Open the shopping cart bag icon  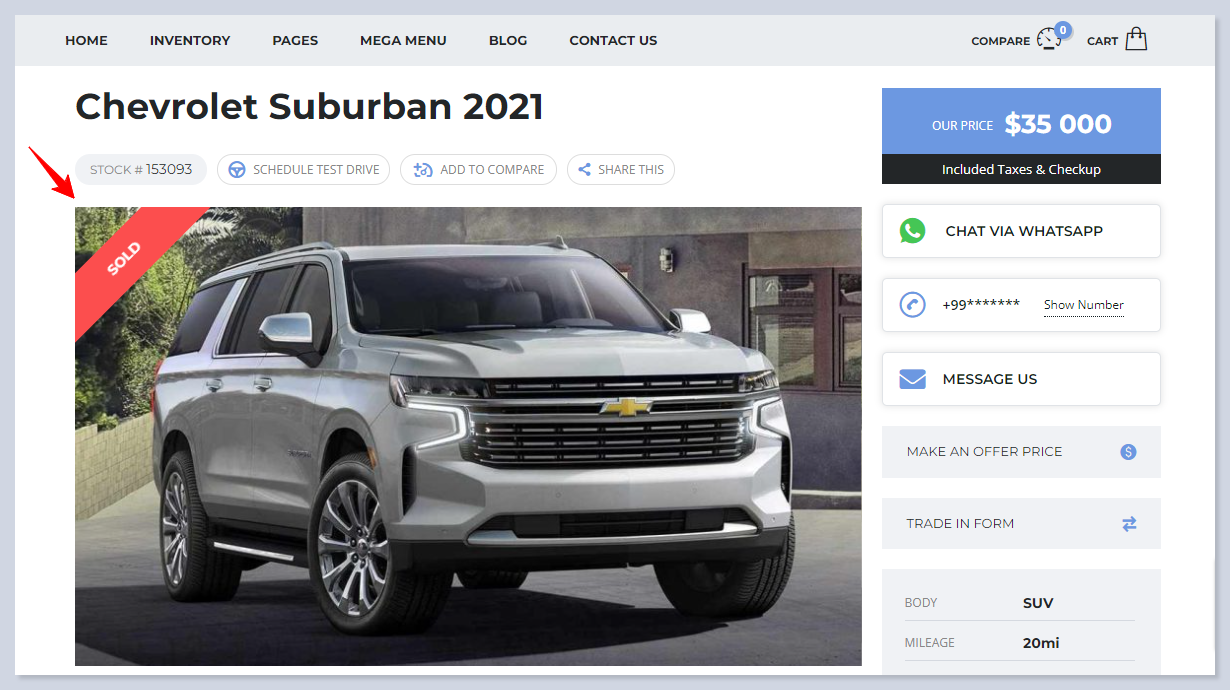[1136, 39]
